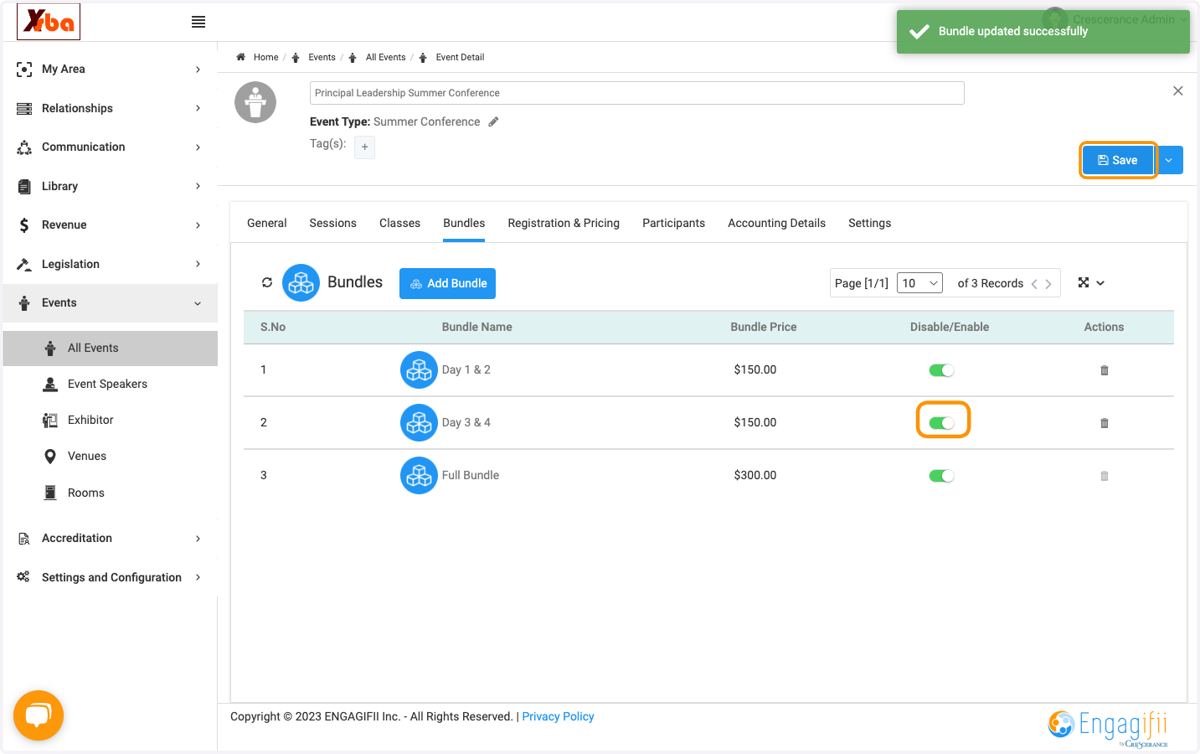Click the Save button
Viewport: 1200px width, 754px height.
1118,160
